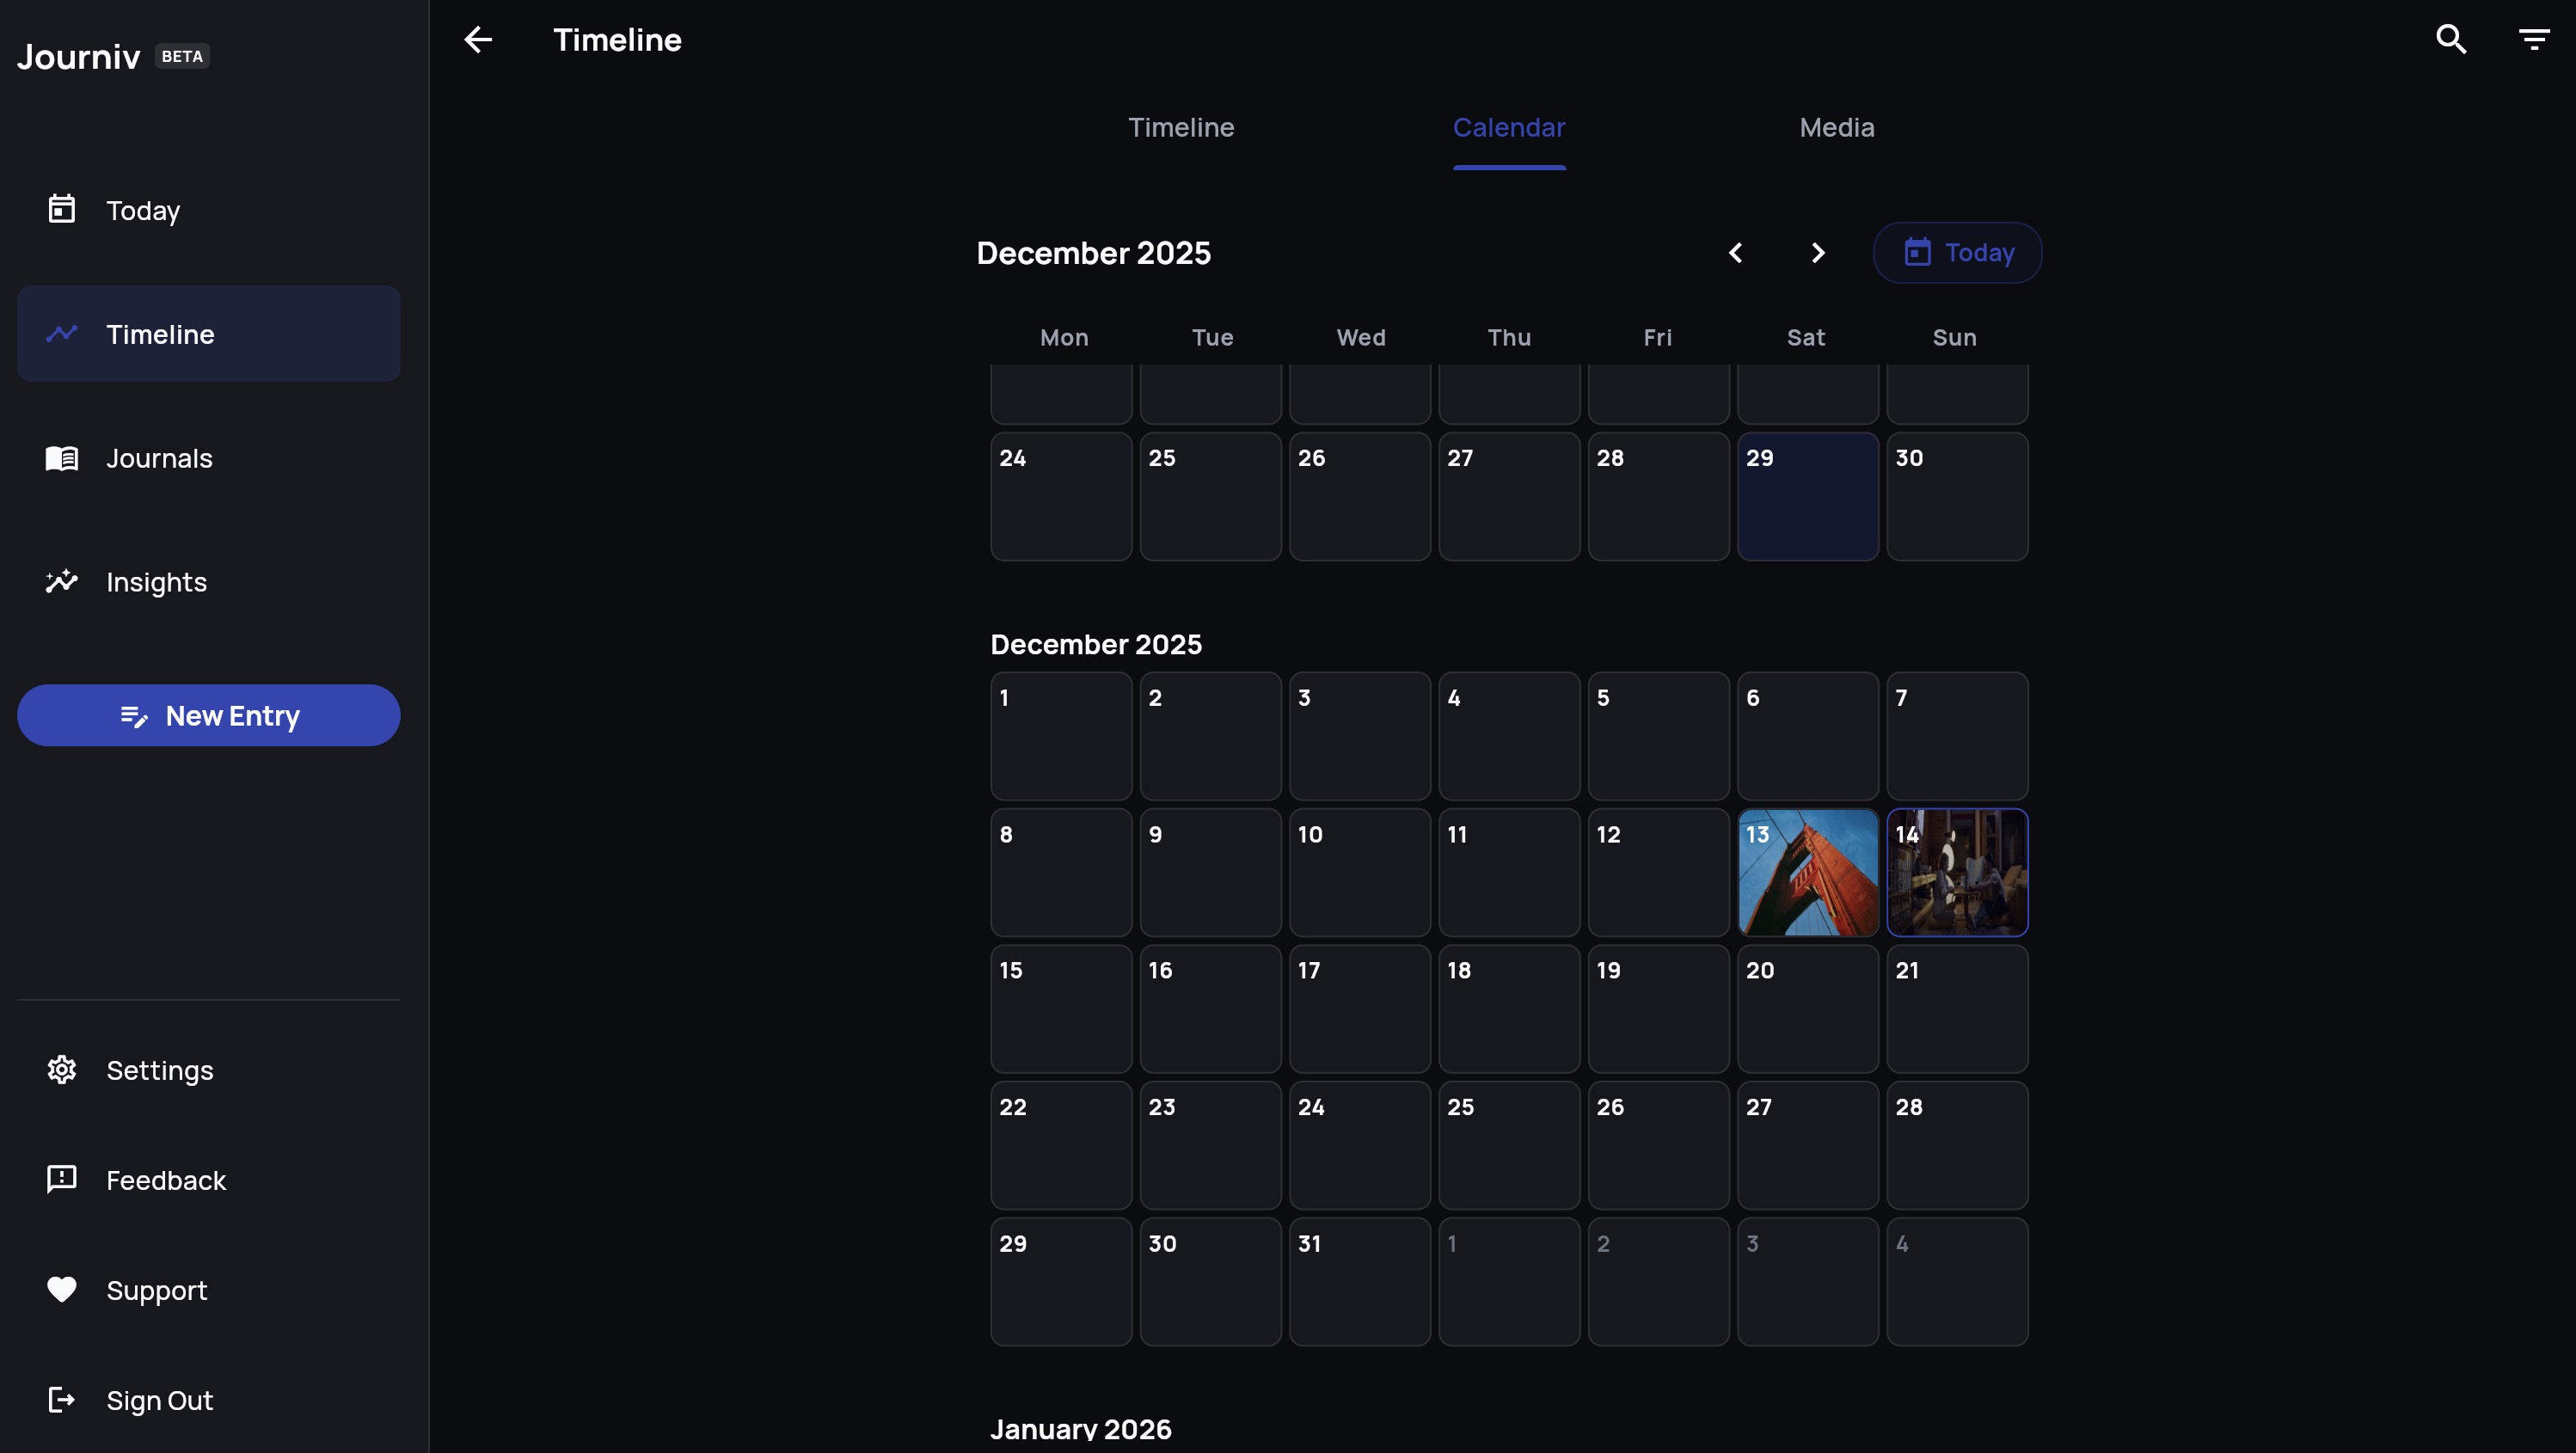Open Feedback from the sidebar
Viewport: 2576px width, 1453px height.
pos(167,1180)
